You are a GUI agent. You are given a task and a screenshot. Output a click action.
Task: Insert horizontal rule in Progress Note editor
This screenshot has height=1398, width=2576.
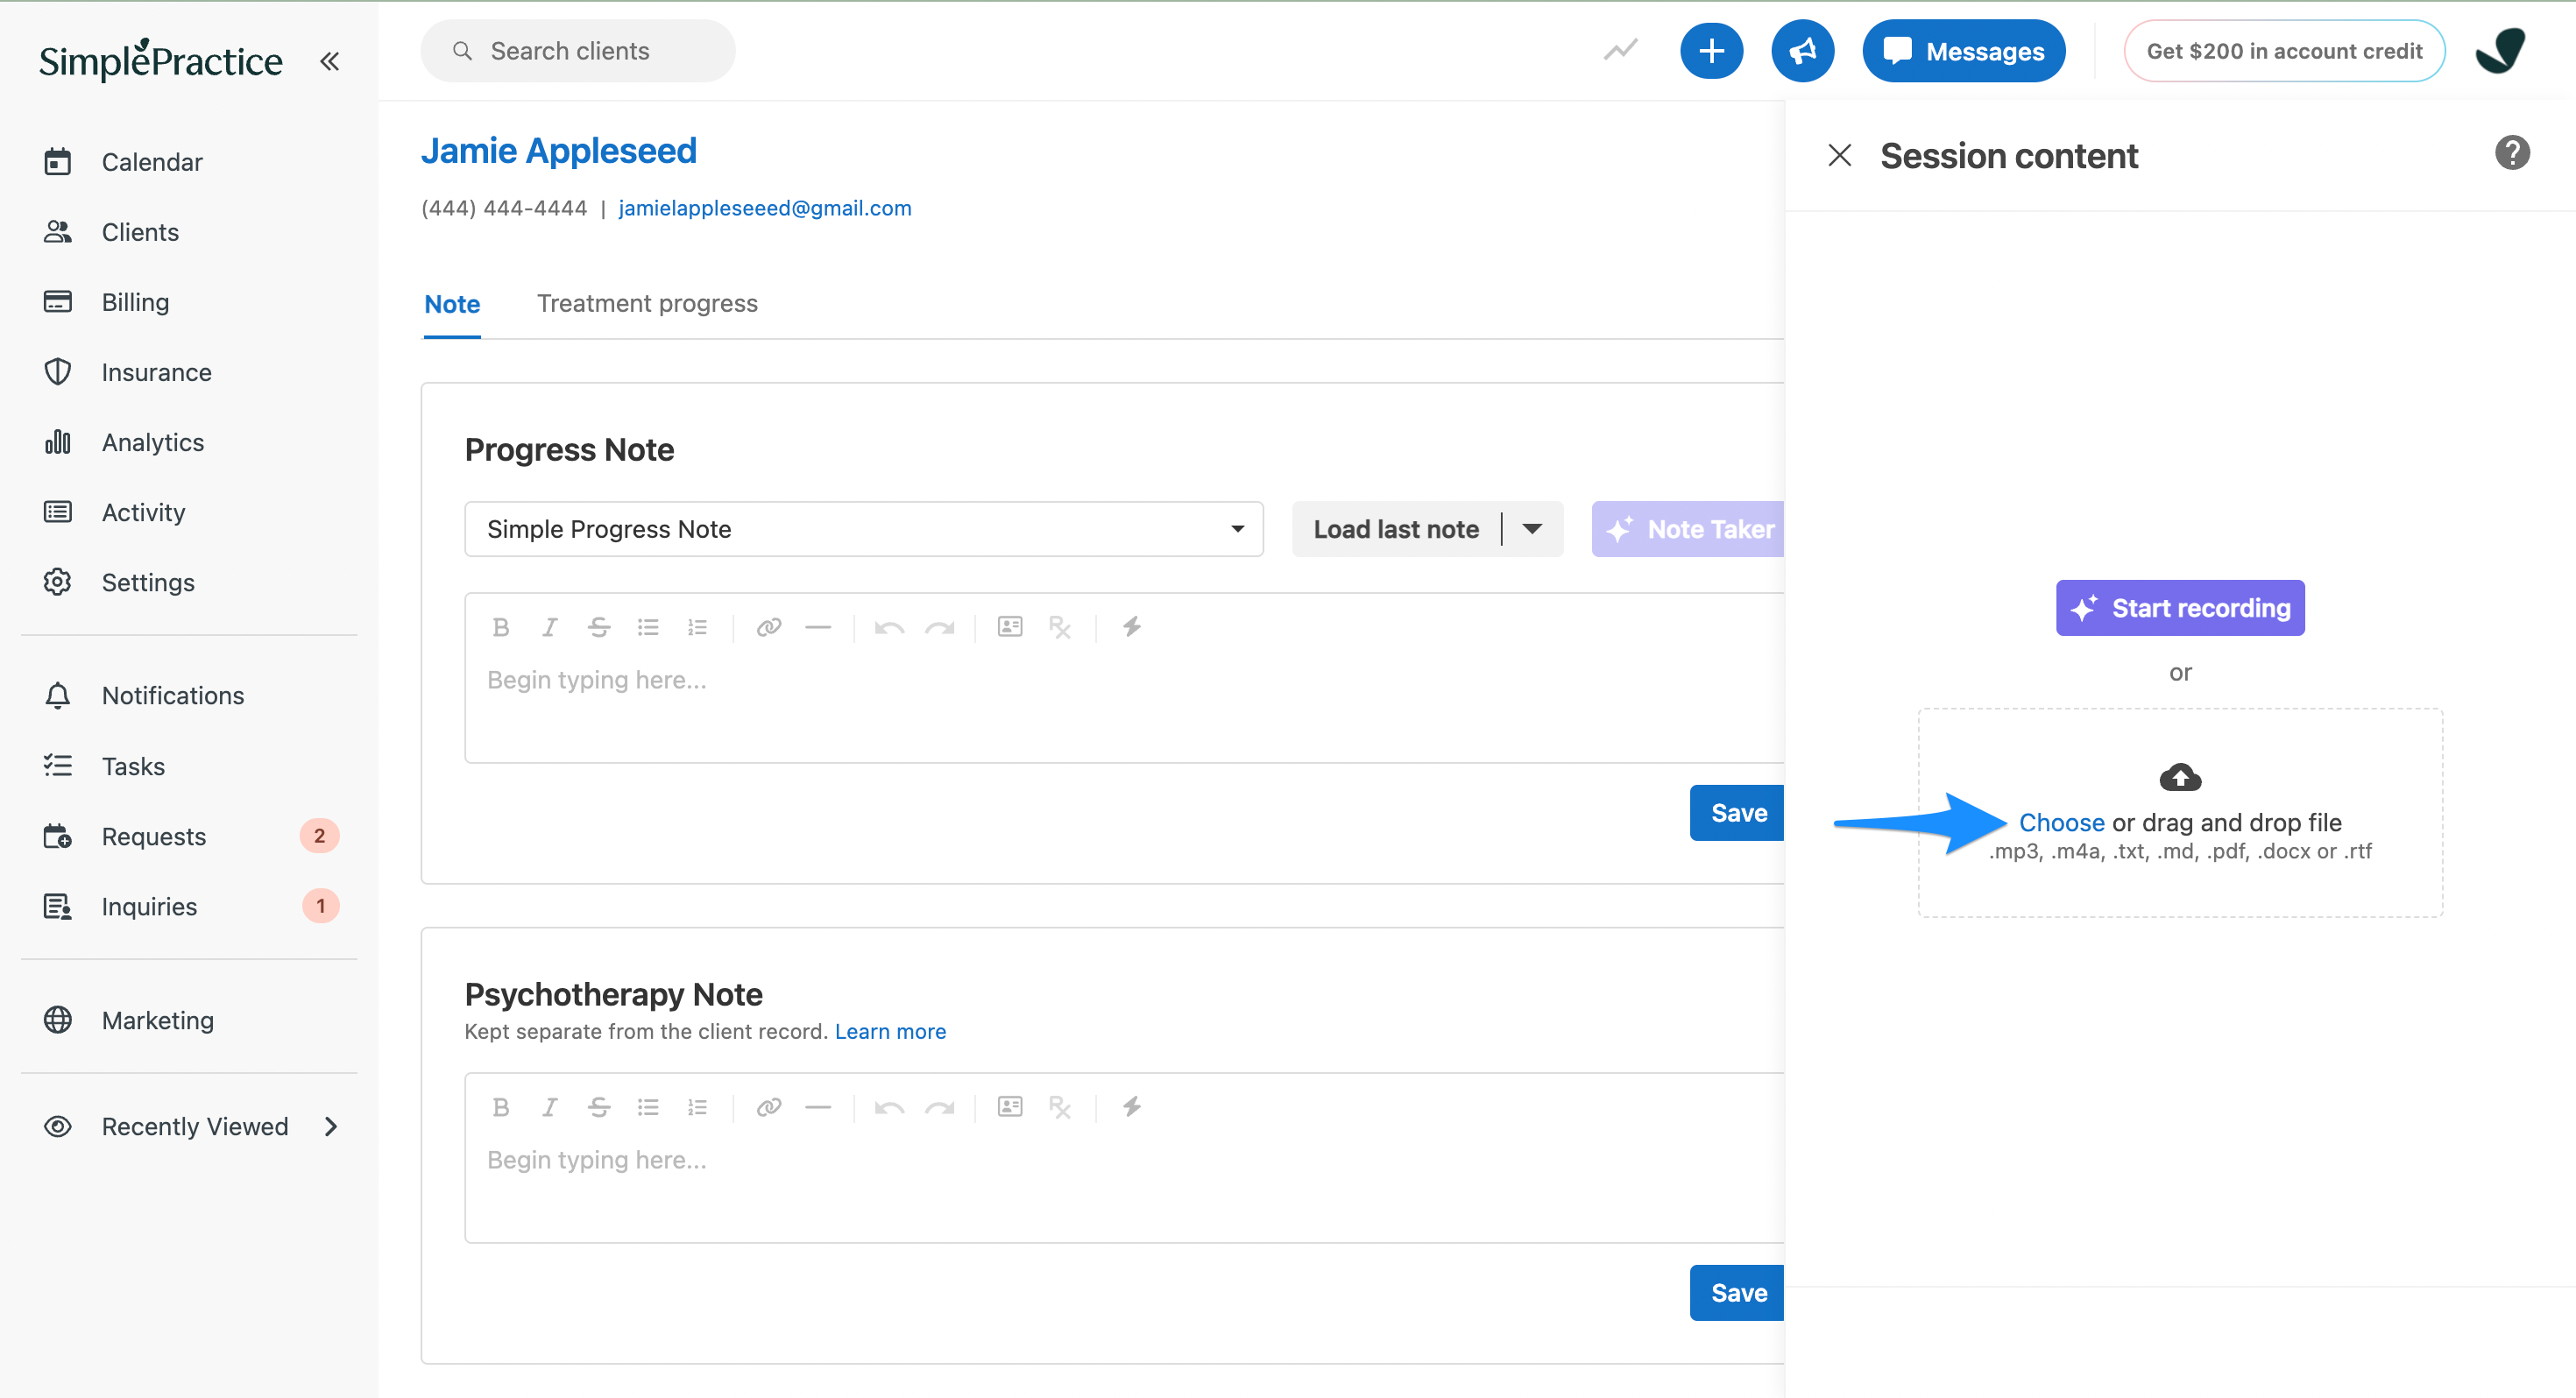click(818, 627)
